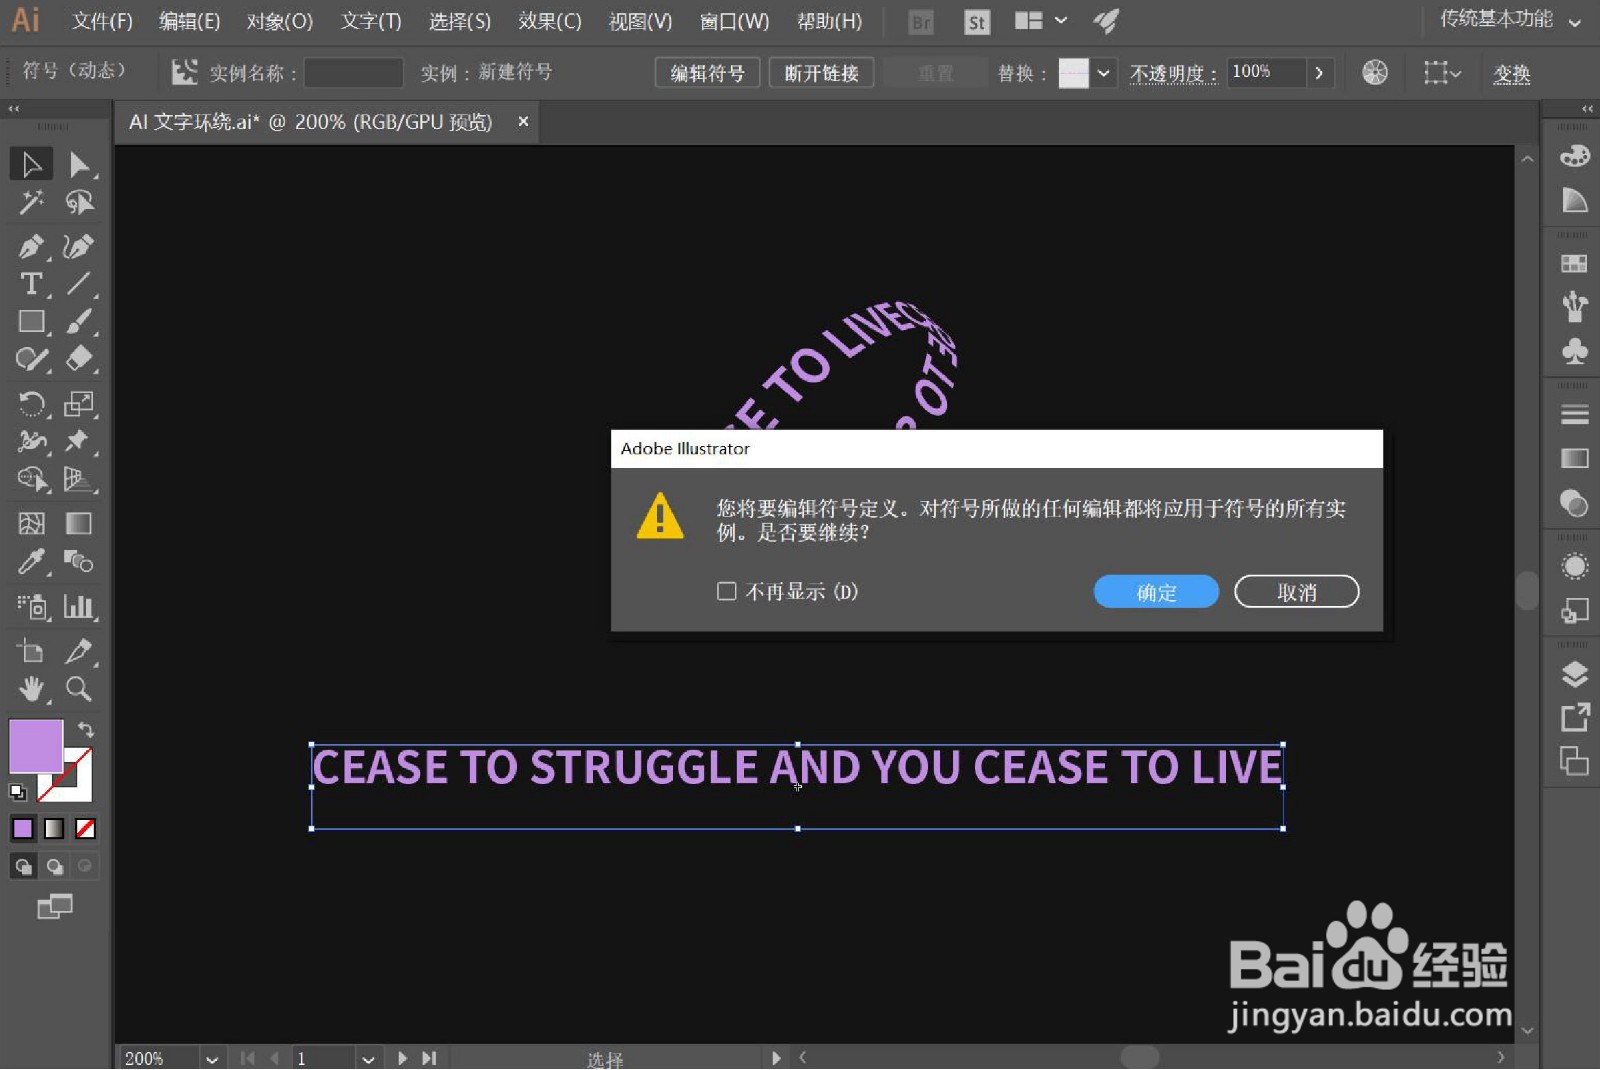The height and width of the screenshot is (1070, 1600).
Task: Open the 效果 menu
Action: point(549,21)
